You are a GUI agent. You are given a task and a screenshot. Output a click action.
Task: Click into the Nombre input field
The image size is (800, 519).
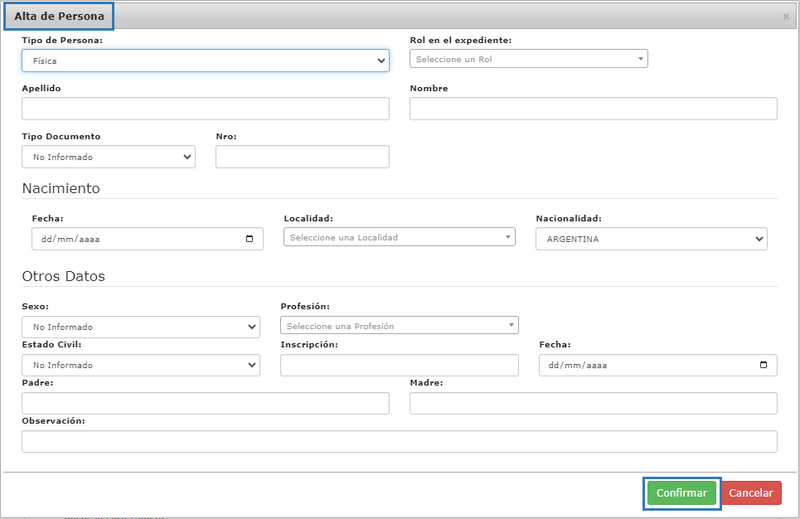(x=593, y=109)
